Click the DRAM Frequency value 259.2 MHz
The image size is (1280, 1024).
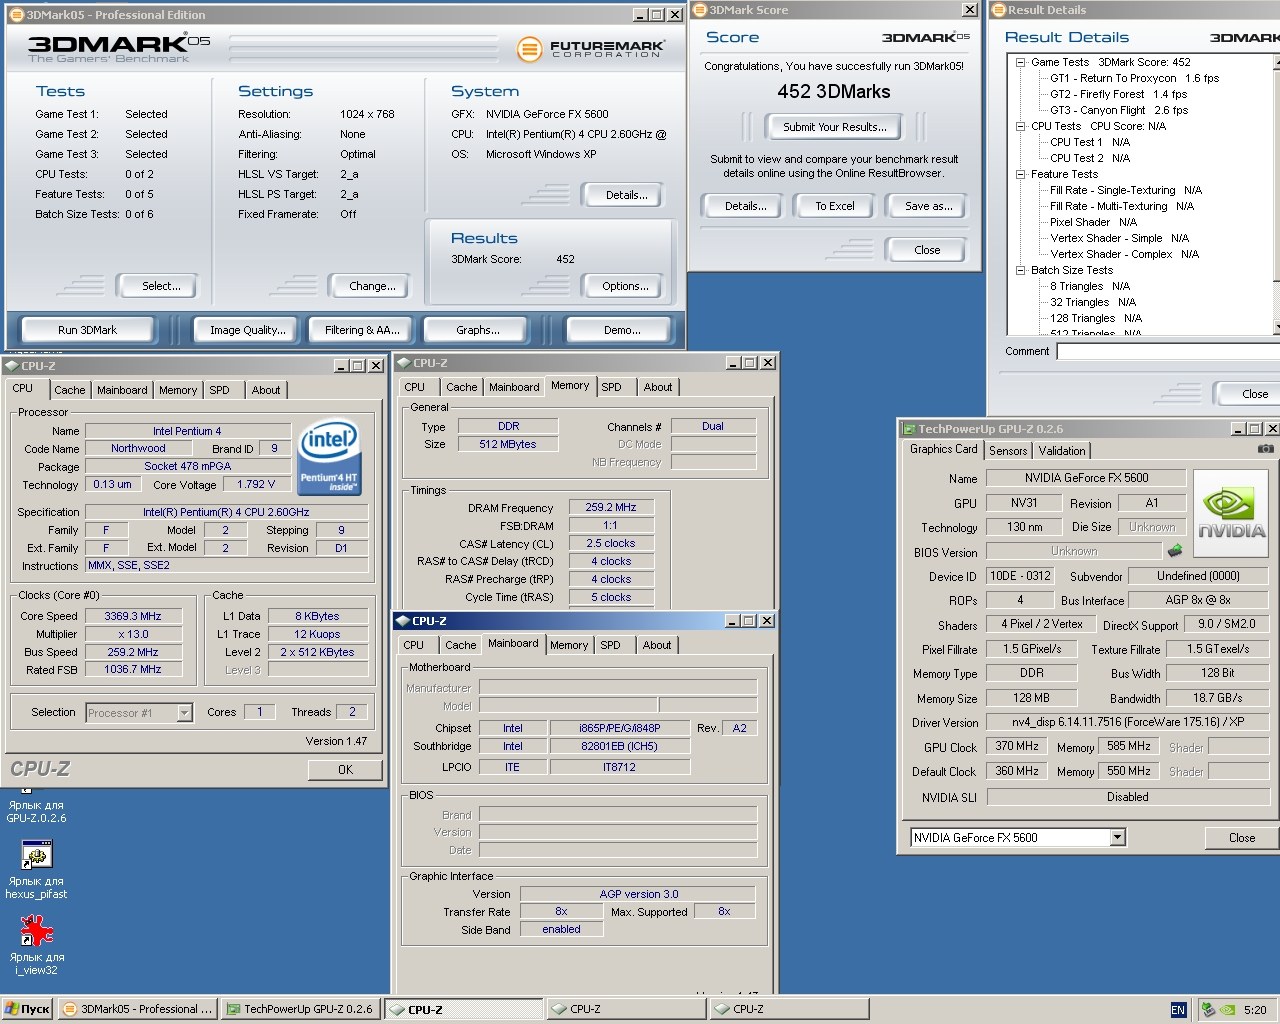pos(611,507)
